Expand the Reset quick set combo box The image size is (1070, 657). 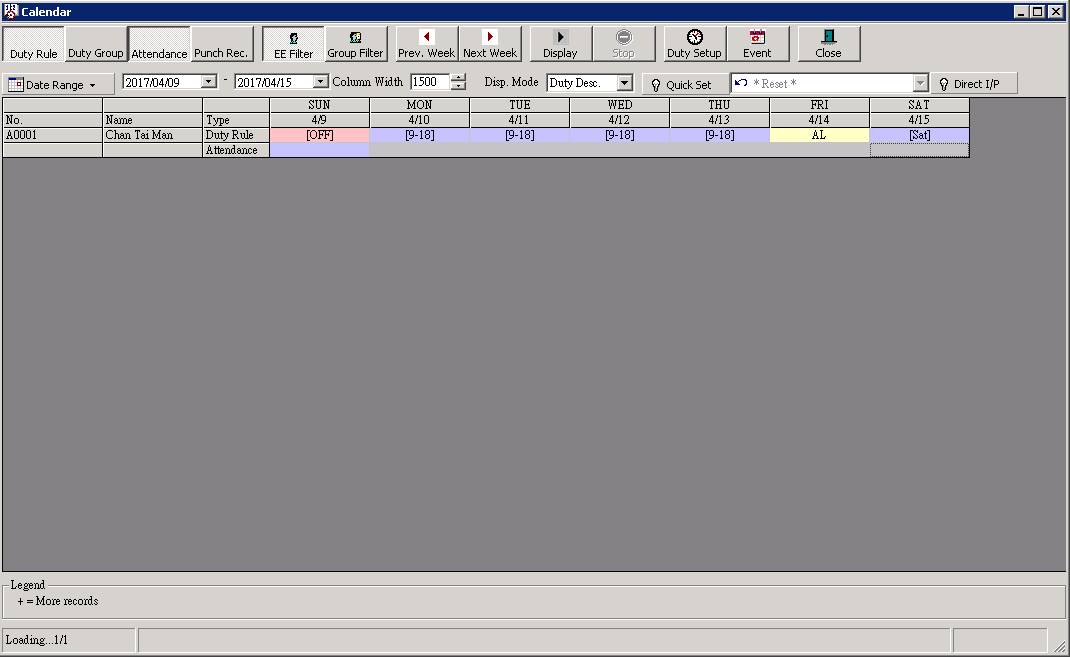[x=920, y=84]
